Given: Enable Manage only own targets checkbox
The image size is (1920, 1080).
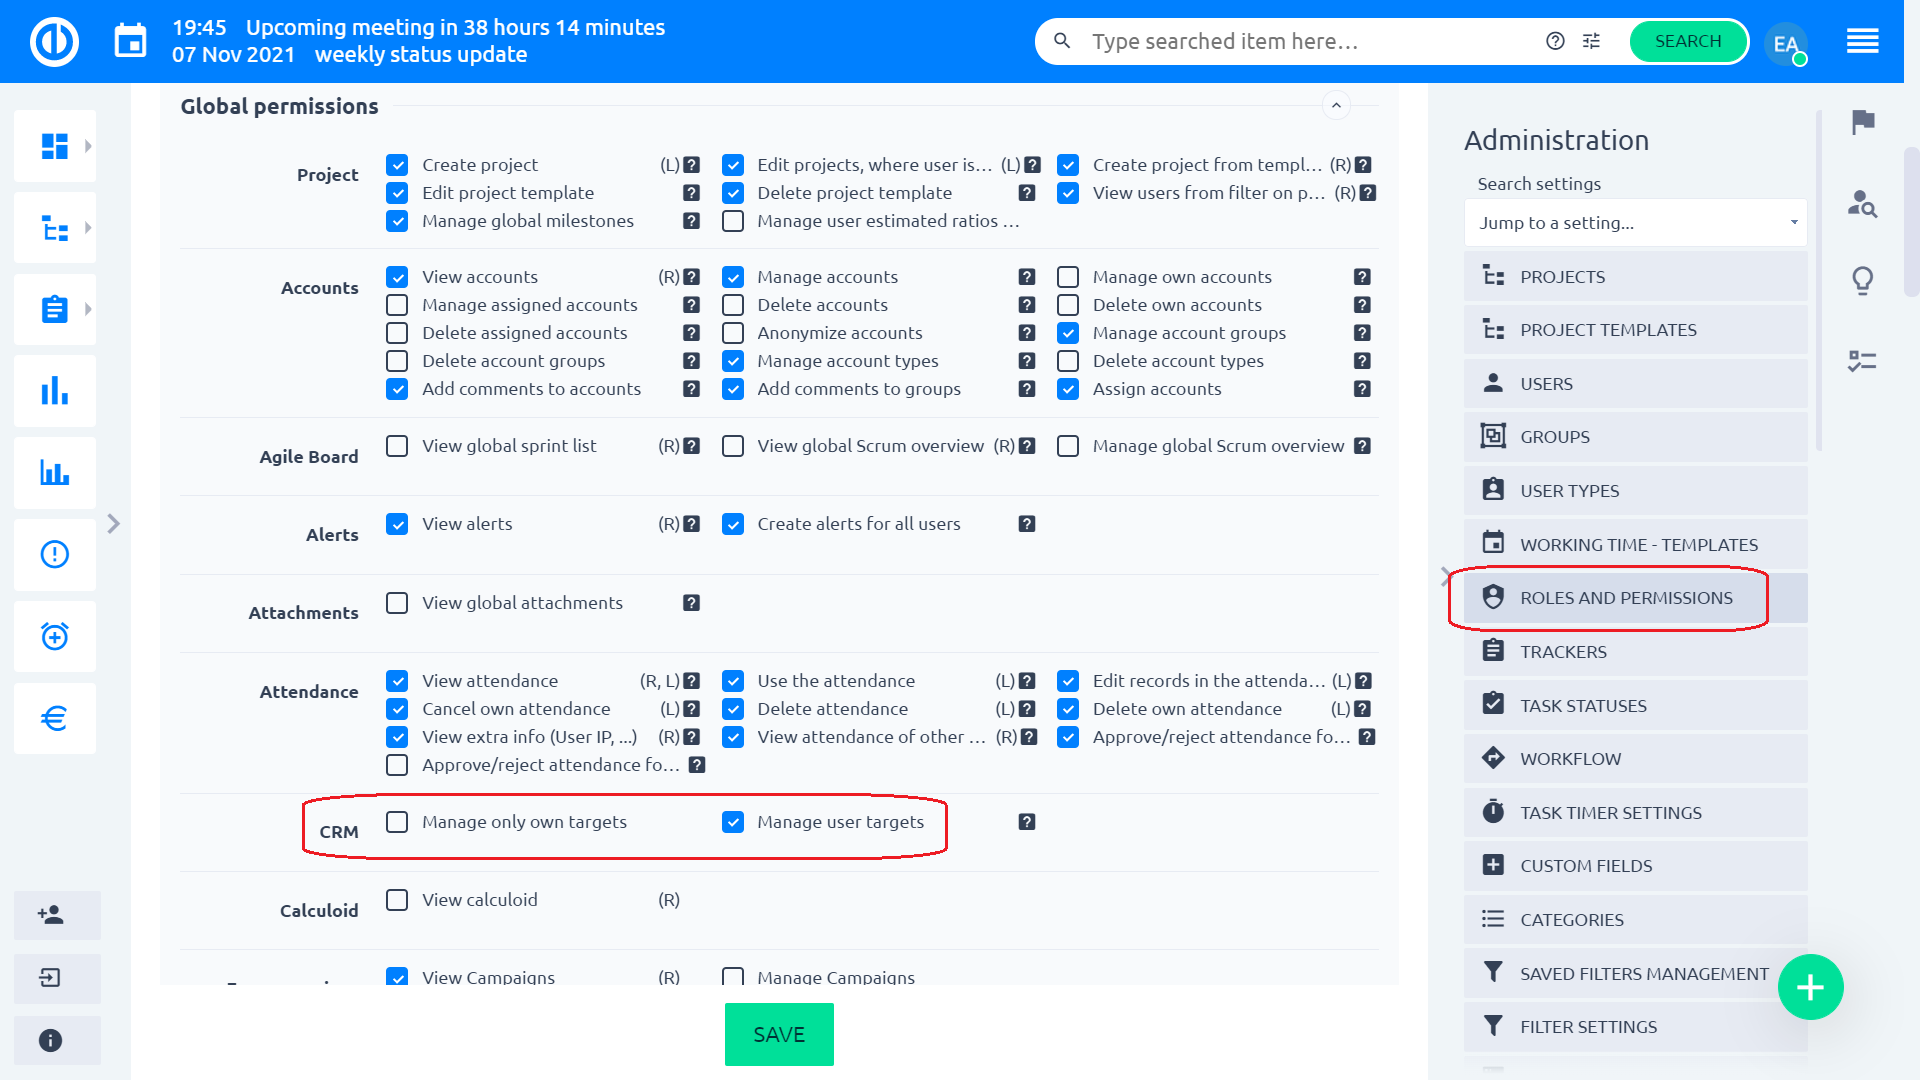Looking at the screenshot, I should 397,822.
